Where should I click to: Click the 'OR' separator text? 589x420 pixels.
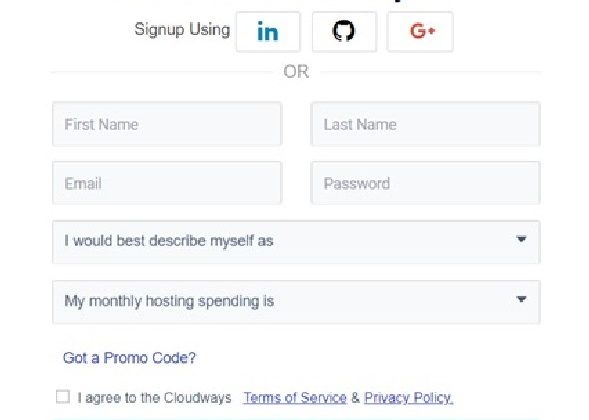pos(296,72)
